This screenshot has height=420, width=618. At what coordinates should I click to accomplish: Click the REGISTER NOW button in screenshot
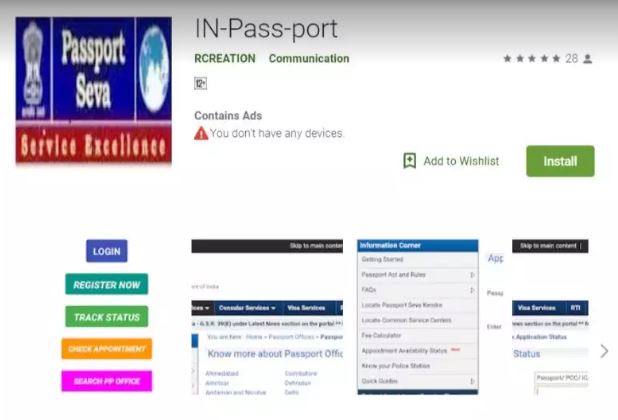(106, 284)
